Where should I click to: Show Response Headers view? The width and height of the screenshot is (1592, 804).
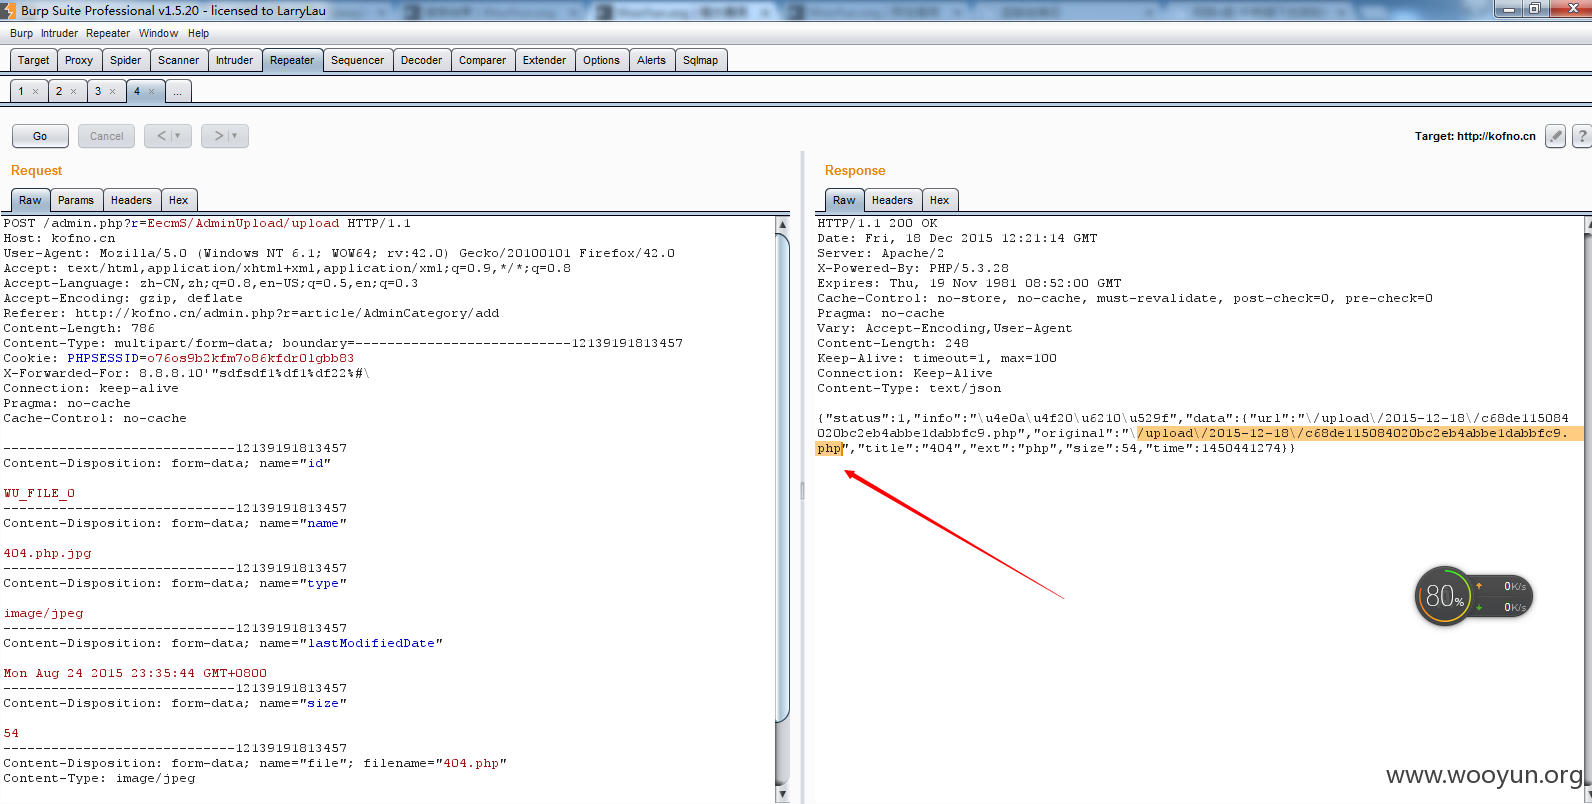pyautogui.click(x=892, y=200)
